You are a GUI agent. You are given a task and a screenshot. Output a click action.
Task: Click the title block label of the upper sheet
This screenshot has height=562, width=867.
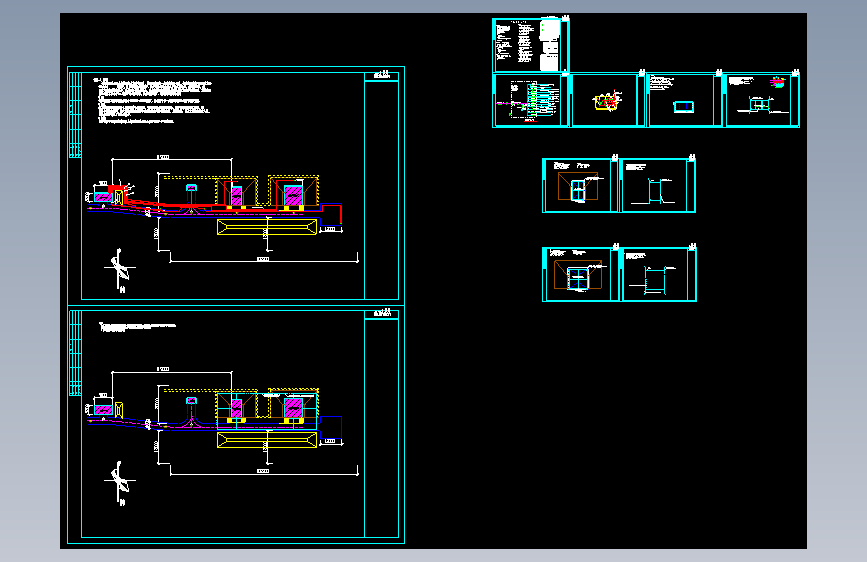pos(382,75)
